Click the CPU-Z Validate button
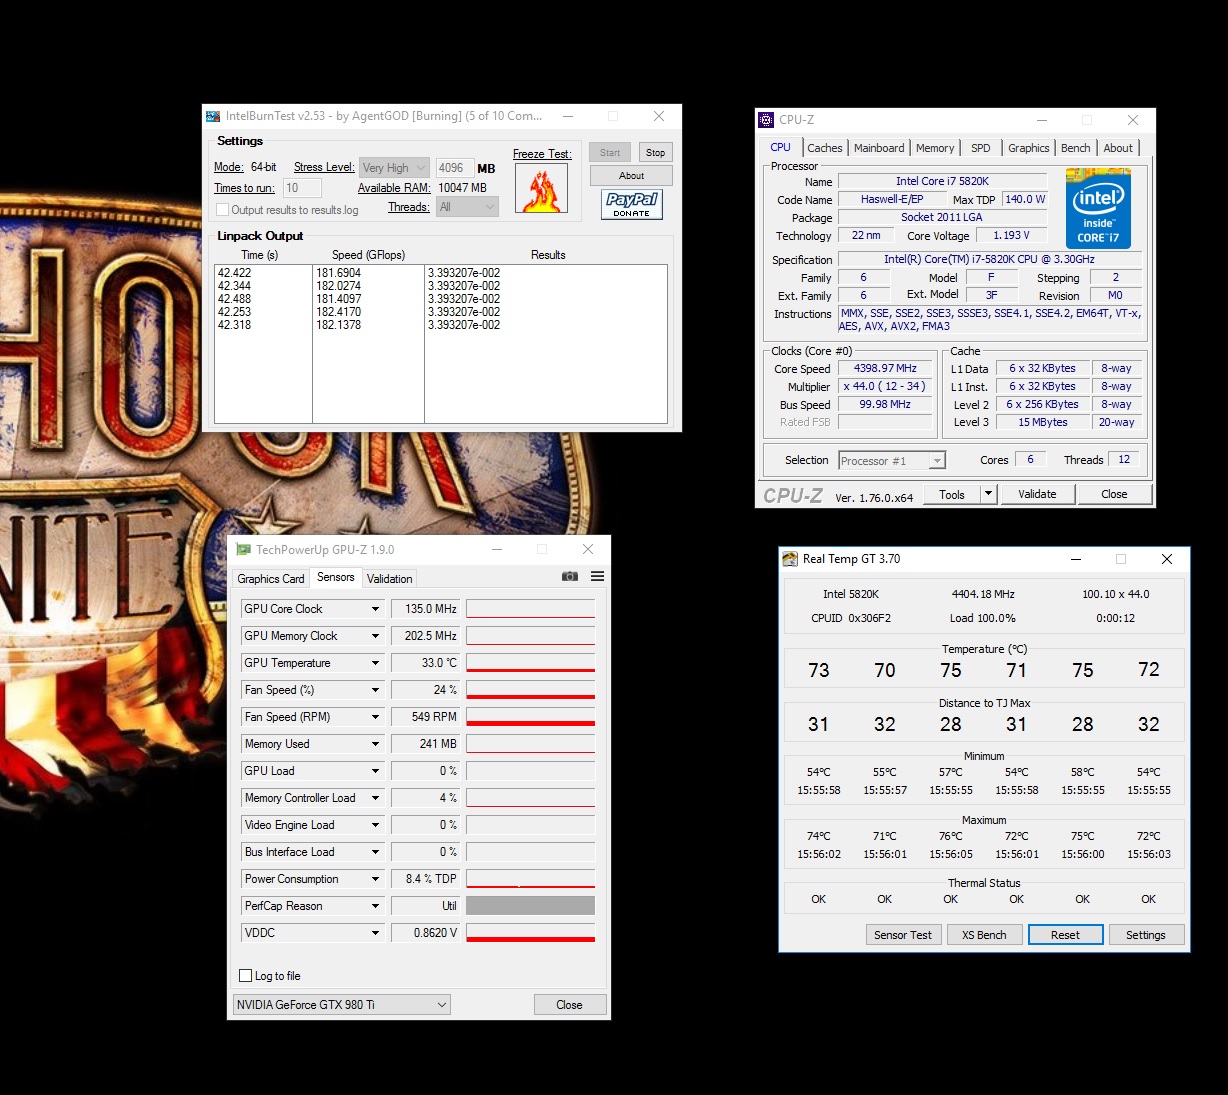Viewport: 1228px width, 1095px height. (x=1037, y=494)
